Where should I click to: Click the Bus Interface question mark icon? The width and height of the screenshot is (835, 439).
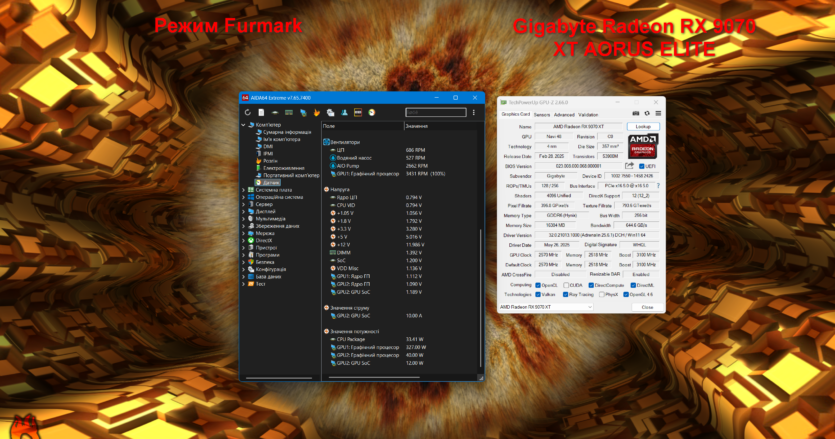tap(658, 186)
